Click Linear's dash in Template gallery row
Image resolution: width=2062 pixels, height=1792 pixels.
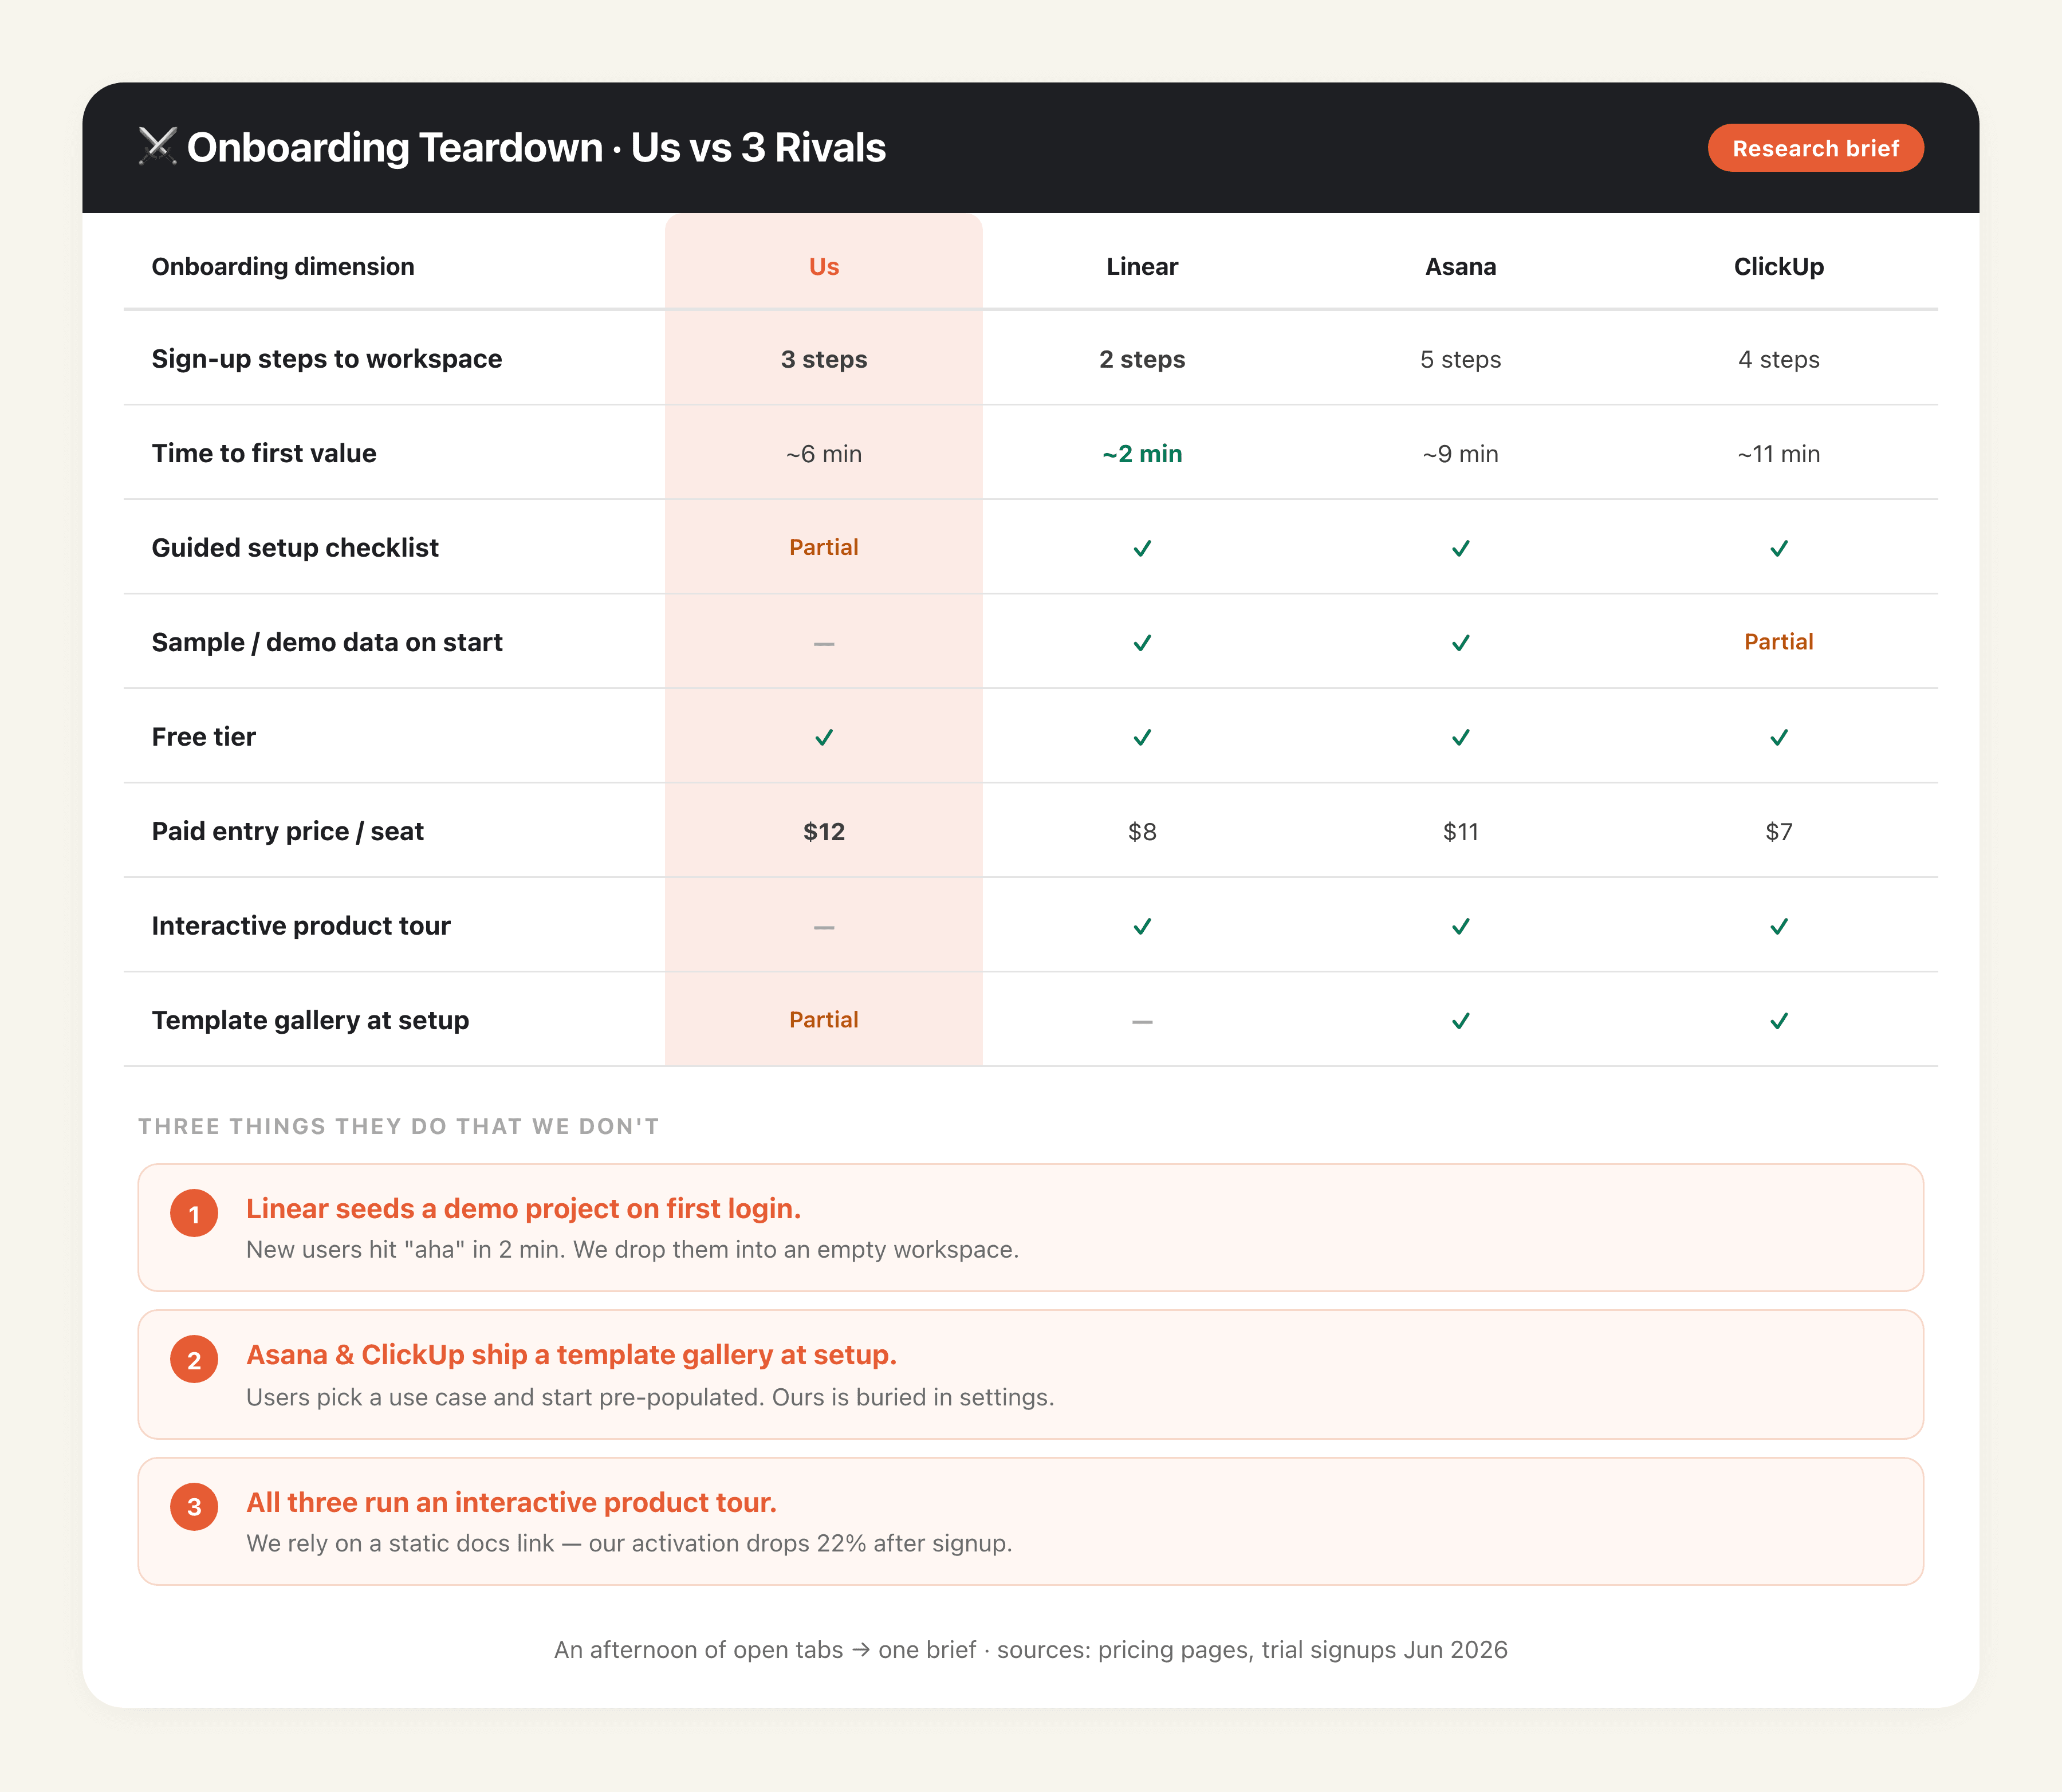tap(1142, 1022)
